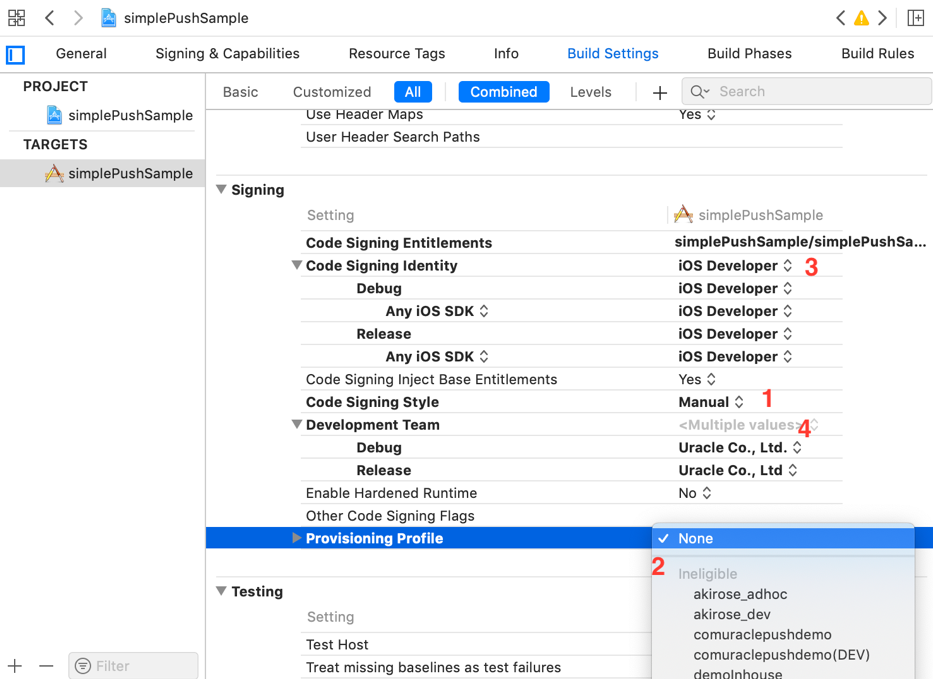Collapse the Signing section

221,190
